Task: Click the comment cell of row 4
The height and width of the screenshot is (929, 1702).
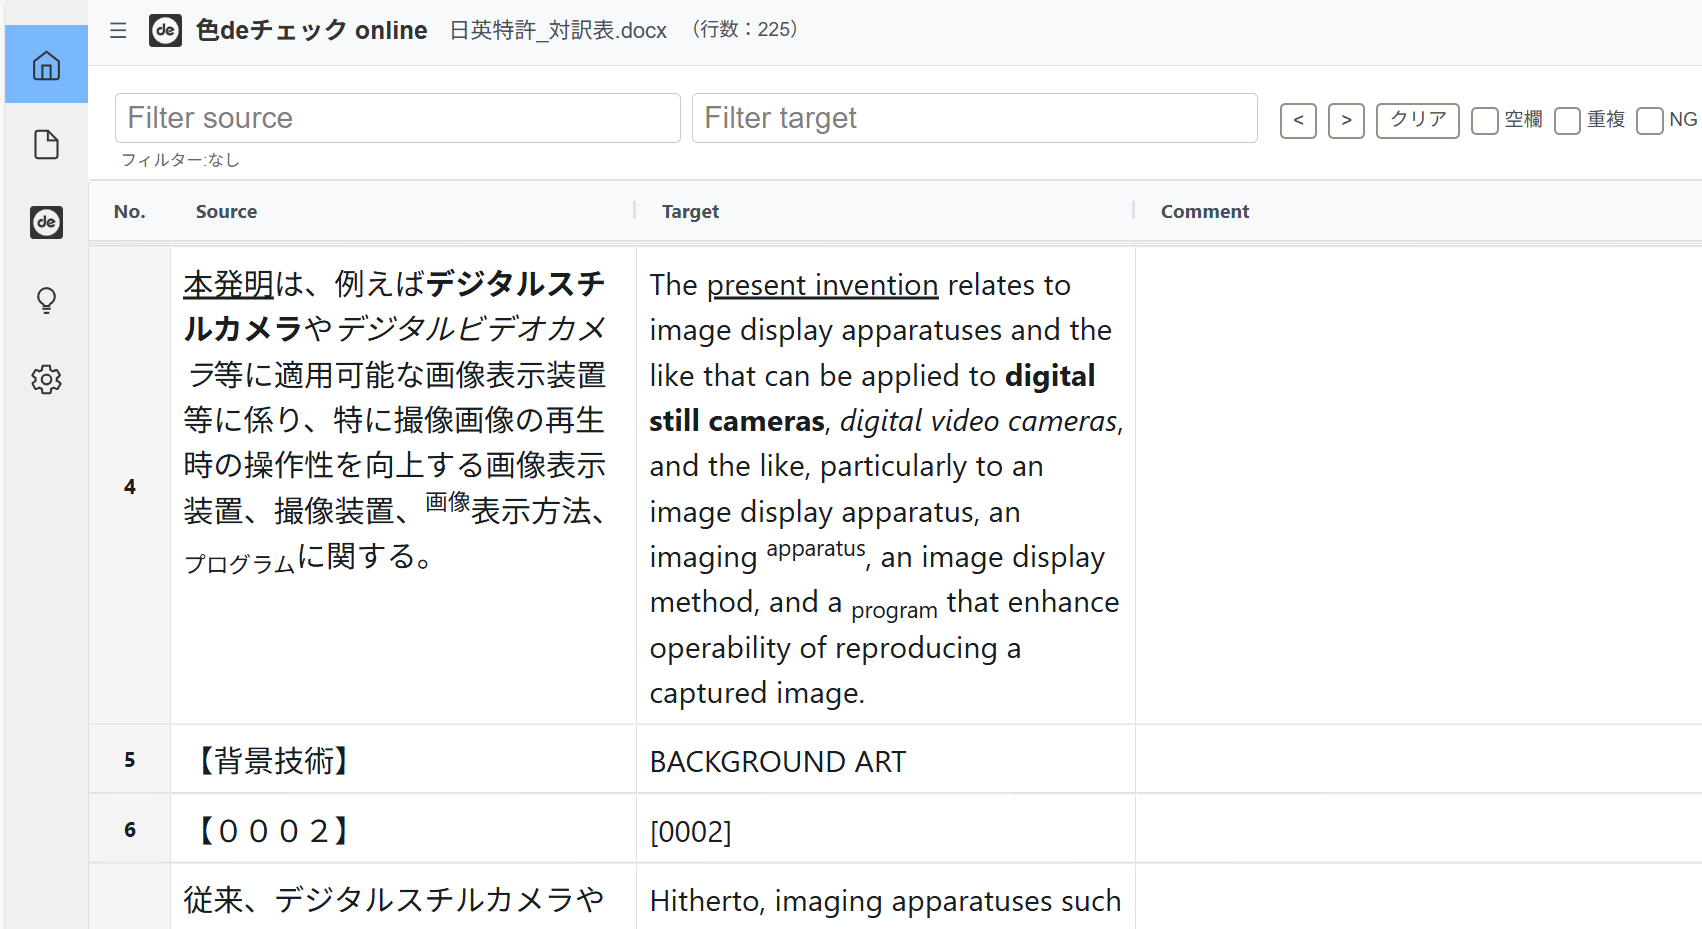Action: click(x=1417, y=487)
